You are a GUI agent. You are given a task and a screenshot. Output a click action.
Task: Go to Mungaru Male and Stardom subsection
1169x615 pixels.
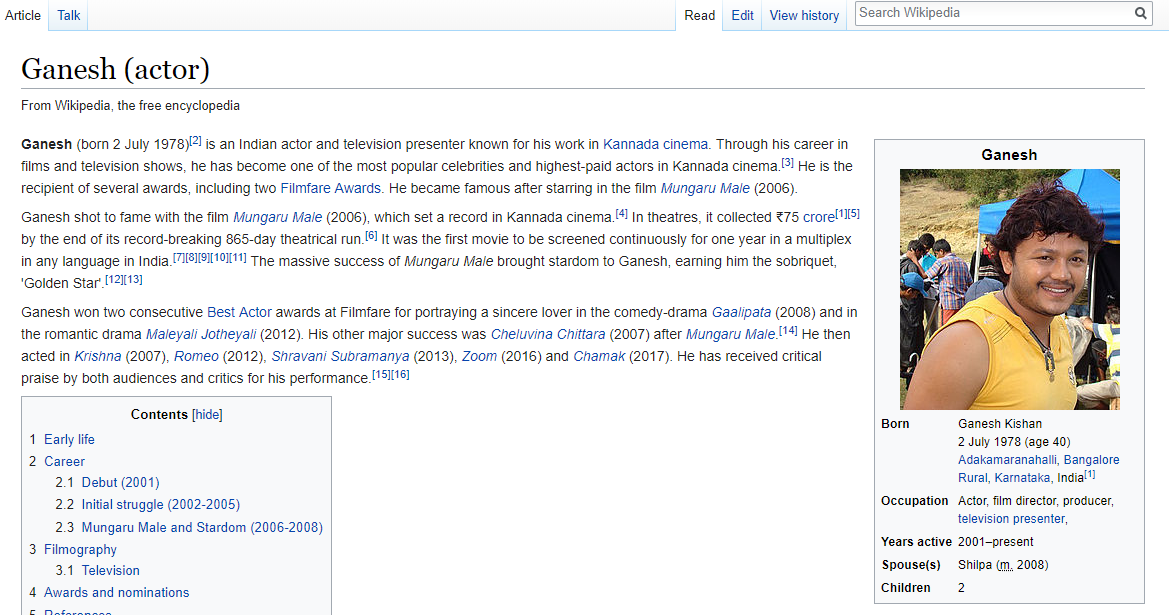202,527
